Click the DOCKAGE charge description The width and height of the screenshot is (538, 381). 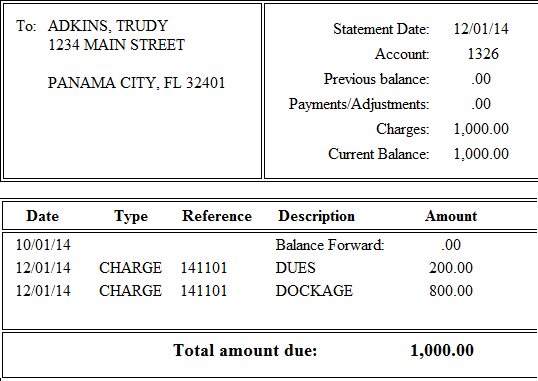pyautogui.click(x=314, y=291)
